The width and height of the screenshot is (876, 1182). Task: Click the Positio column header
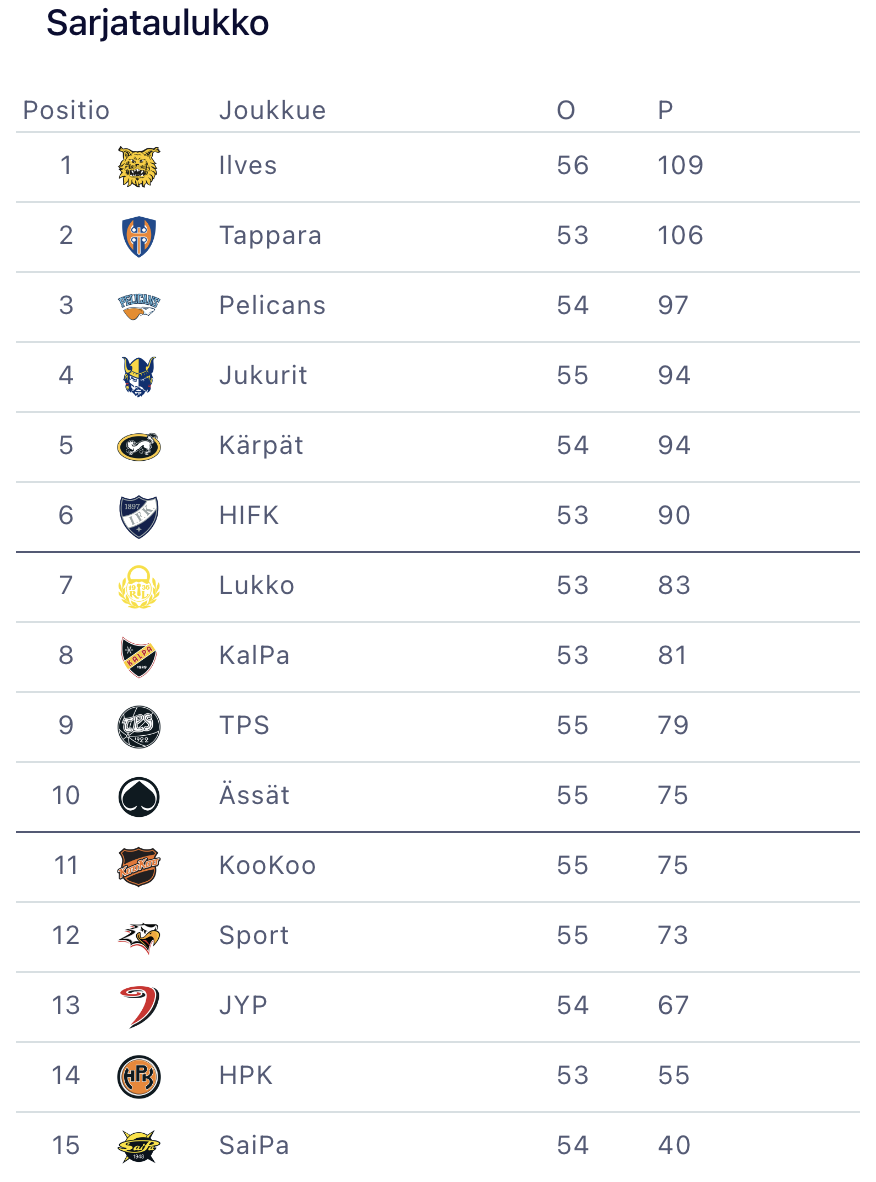point(66,110)
